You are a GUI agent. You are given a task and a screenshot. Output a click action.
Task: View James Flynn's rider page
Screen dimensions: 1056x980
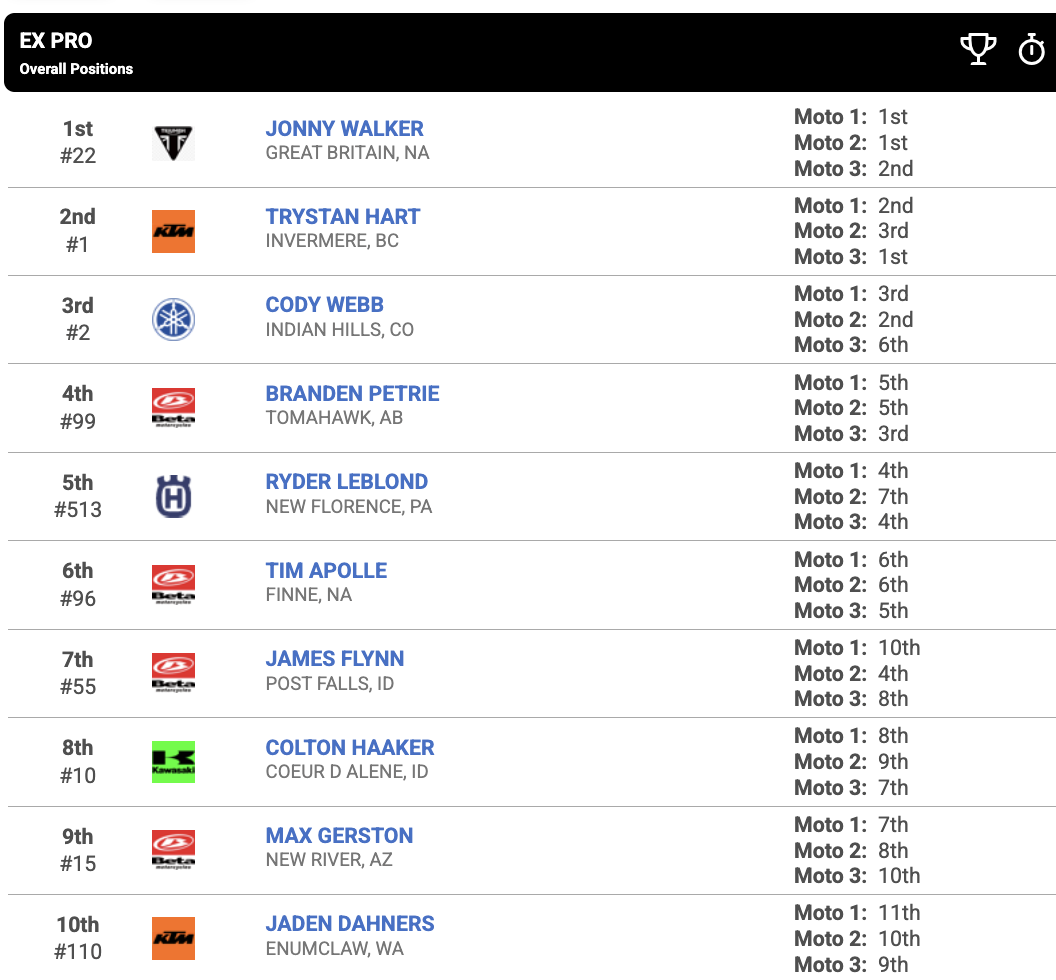point(335,659)
